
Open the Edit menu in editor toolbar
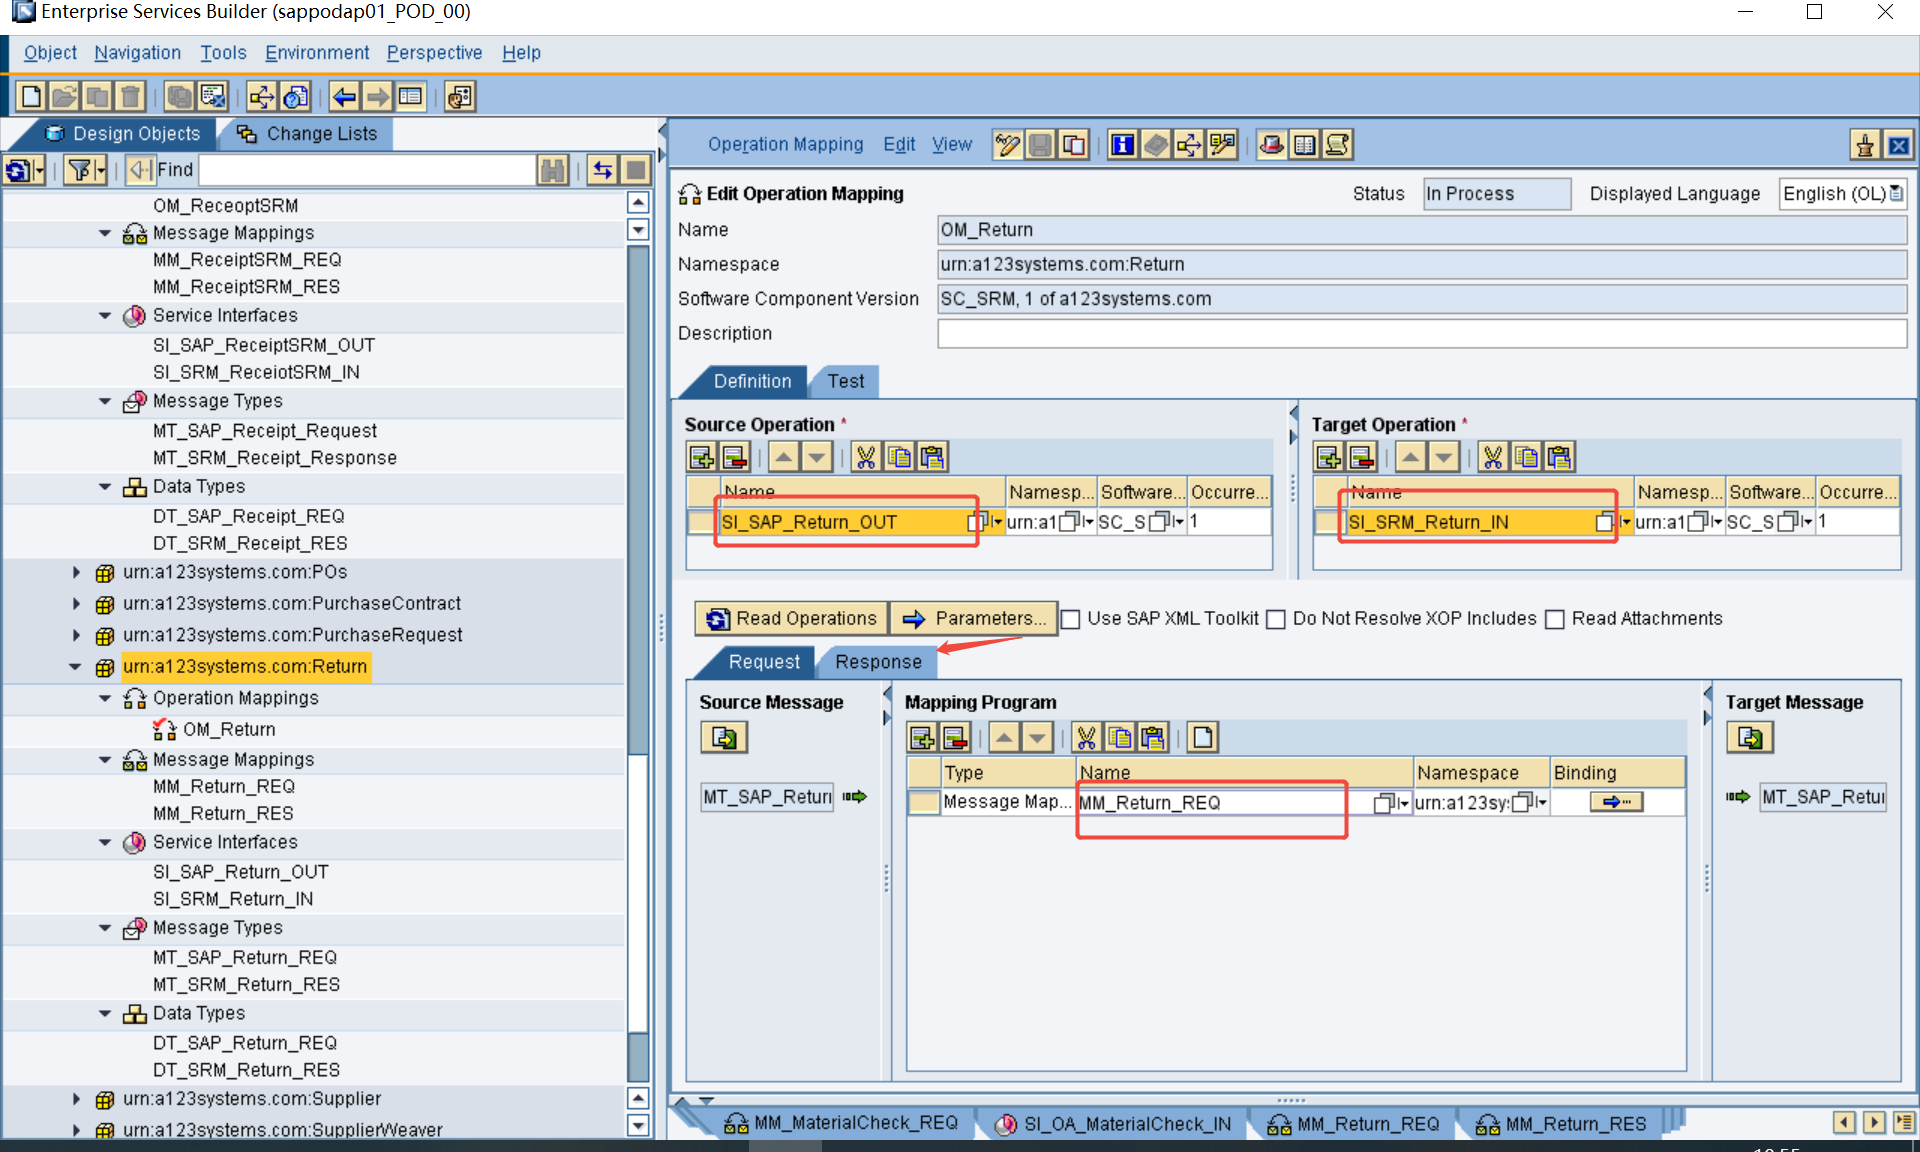899,145
